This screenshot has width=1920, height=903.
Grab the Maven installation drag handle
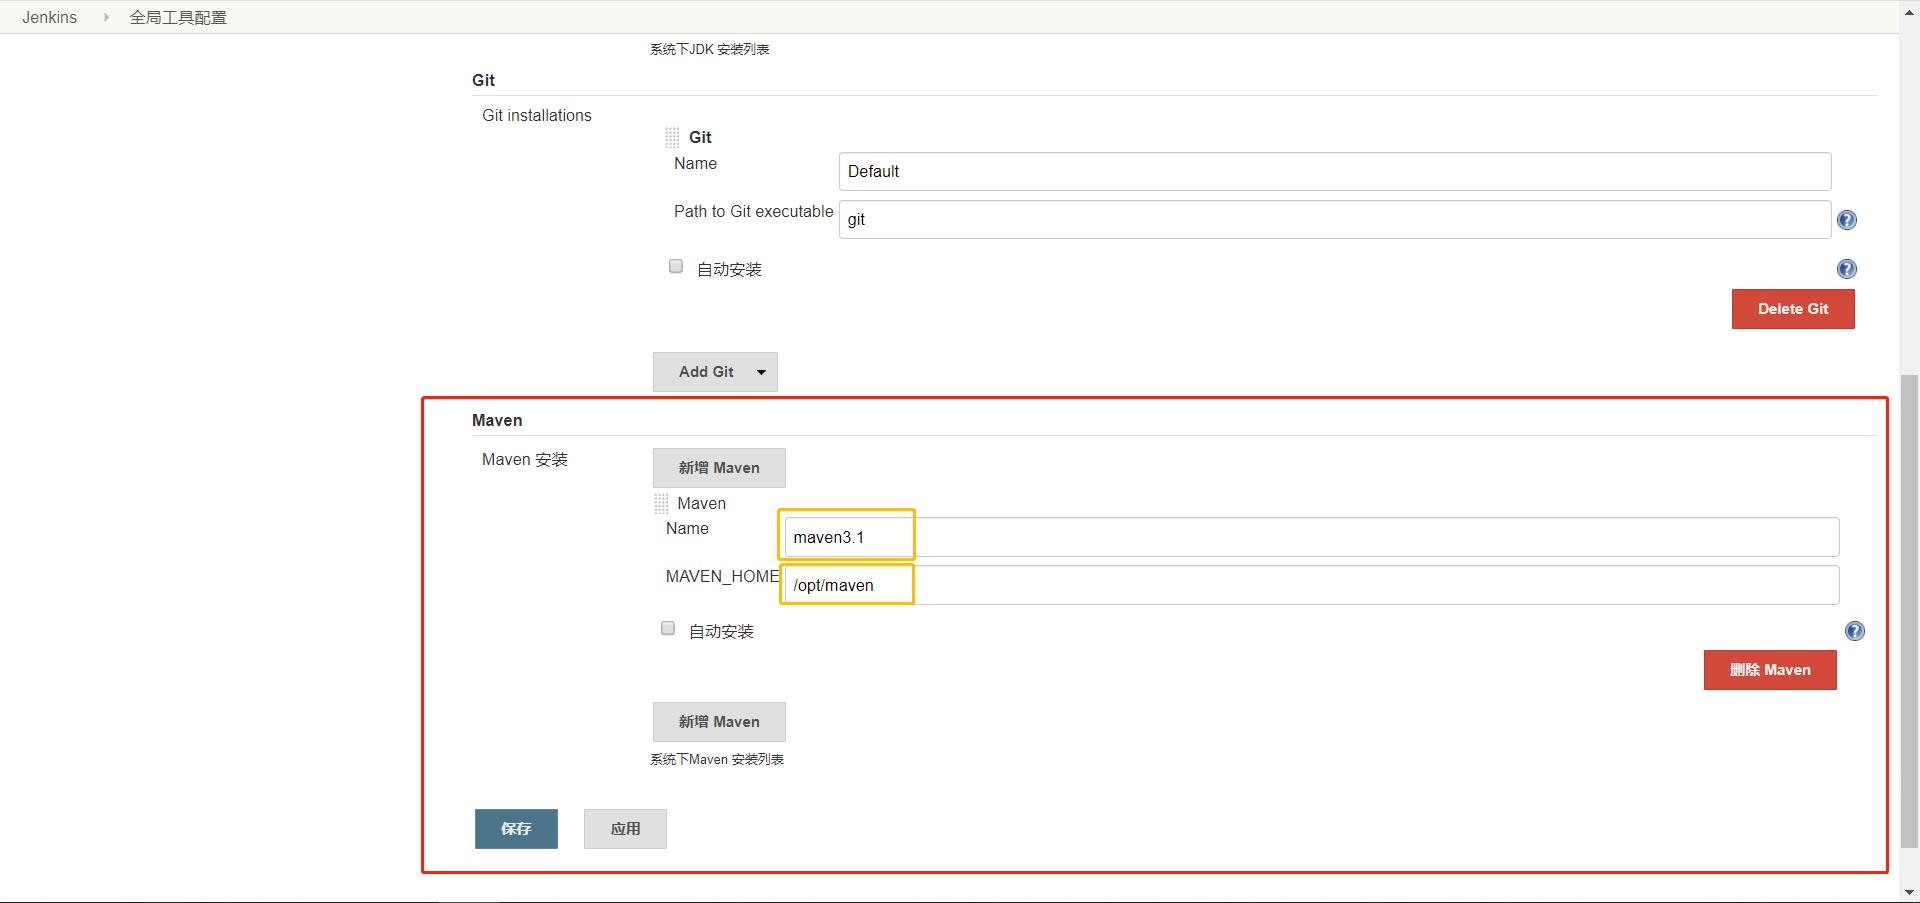tap(661, 504)
